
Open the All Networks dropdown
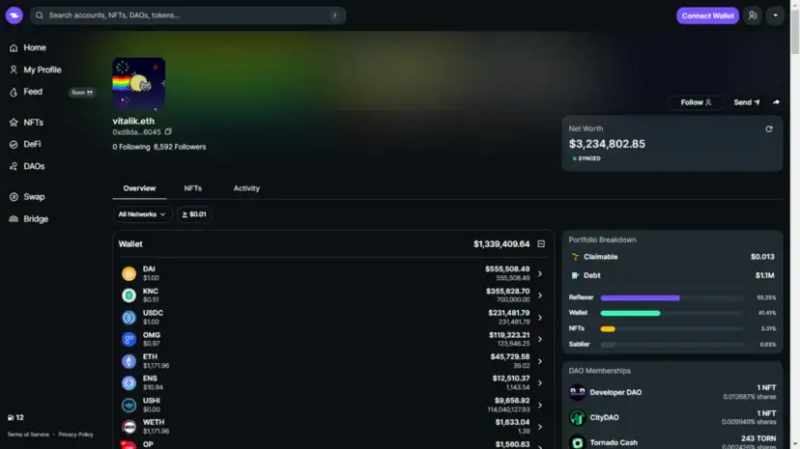click(142, 214)
